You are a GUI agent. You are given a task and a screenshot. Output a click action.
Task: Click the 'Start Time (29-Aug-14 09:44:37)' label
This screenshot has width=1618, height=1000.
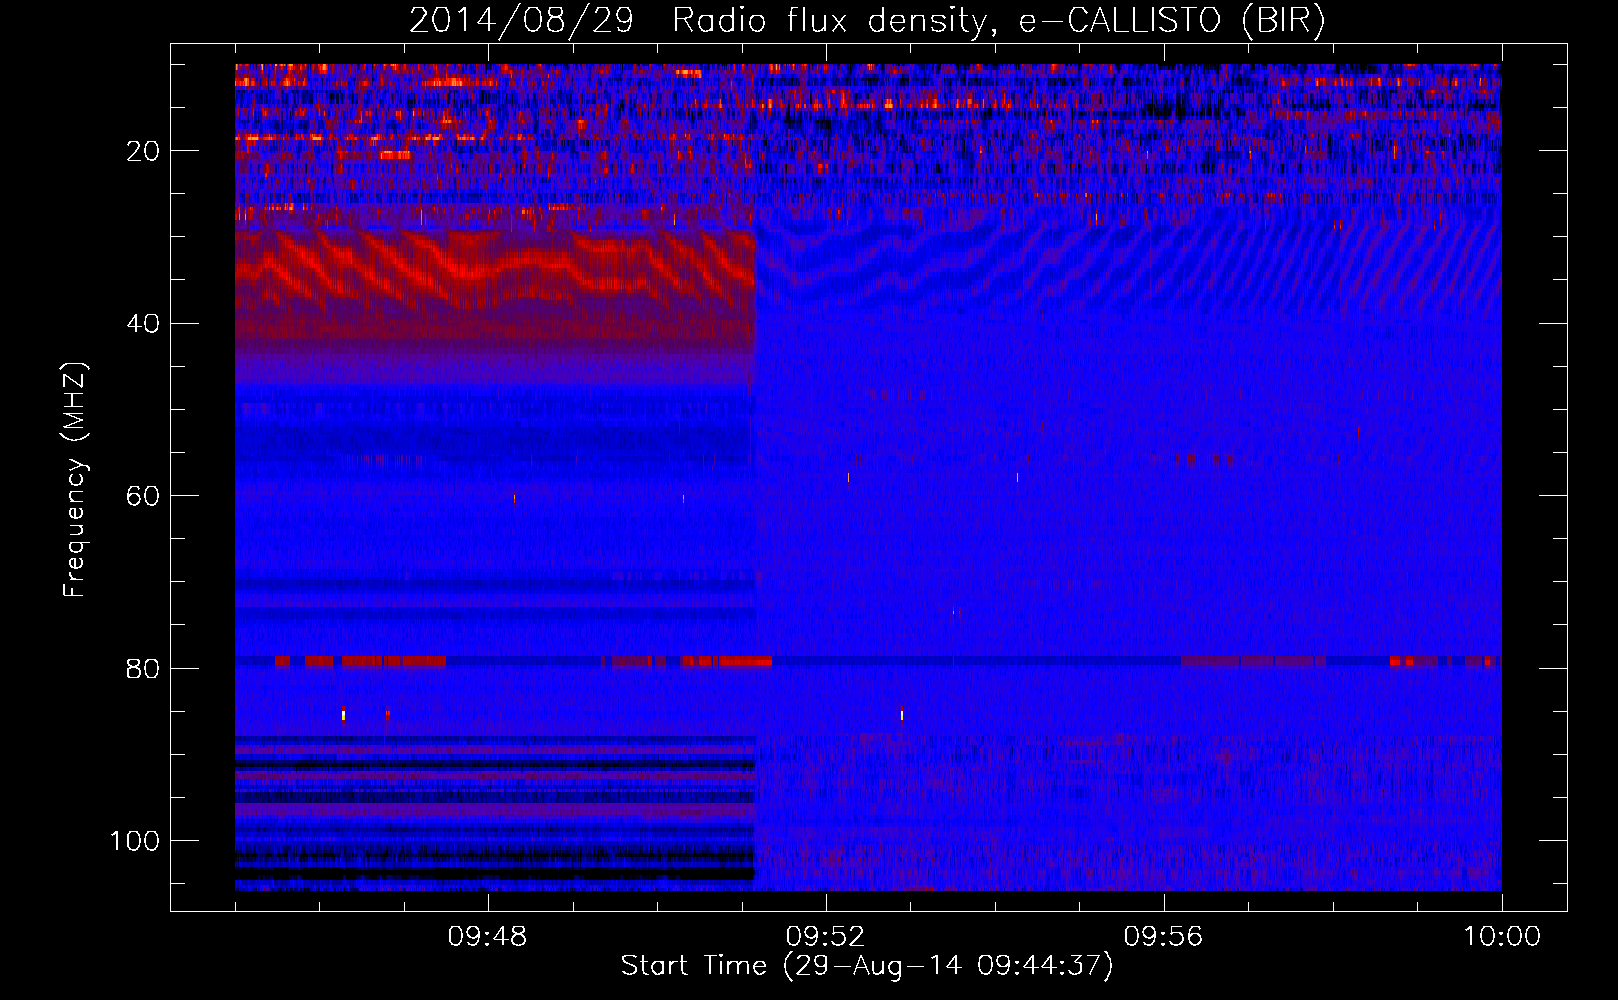[867, 966]
